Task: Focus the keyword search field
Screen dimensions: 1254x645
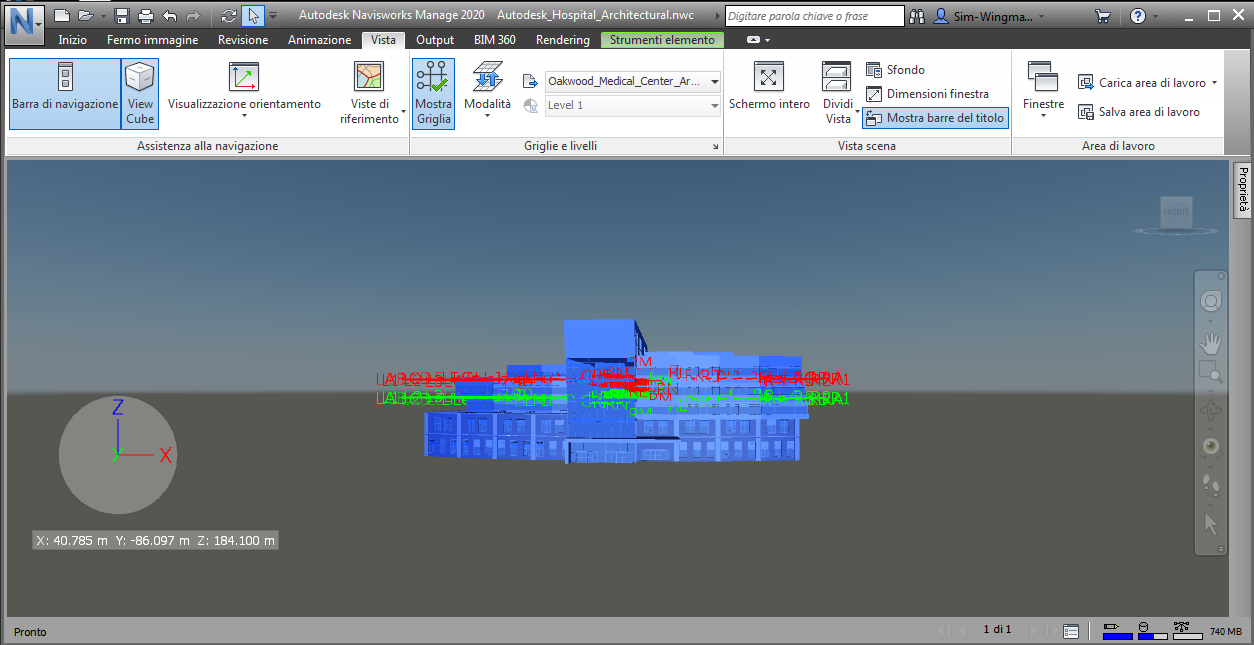Action: pyautogui.click(x=815, y=16)
